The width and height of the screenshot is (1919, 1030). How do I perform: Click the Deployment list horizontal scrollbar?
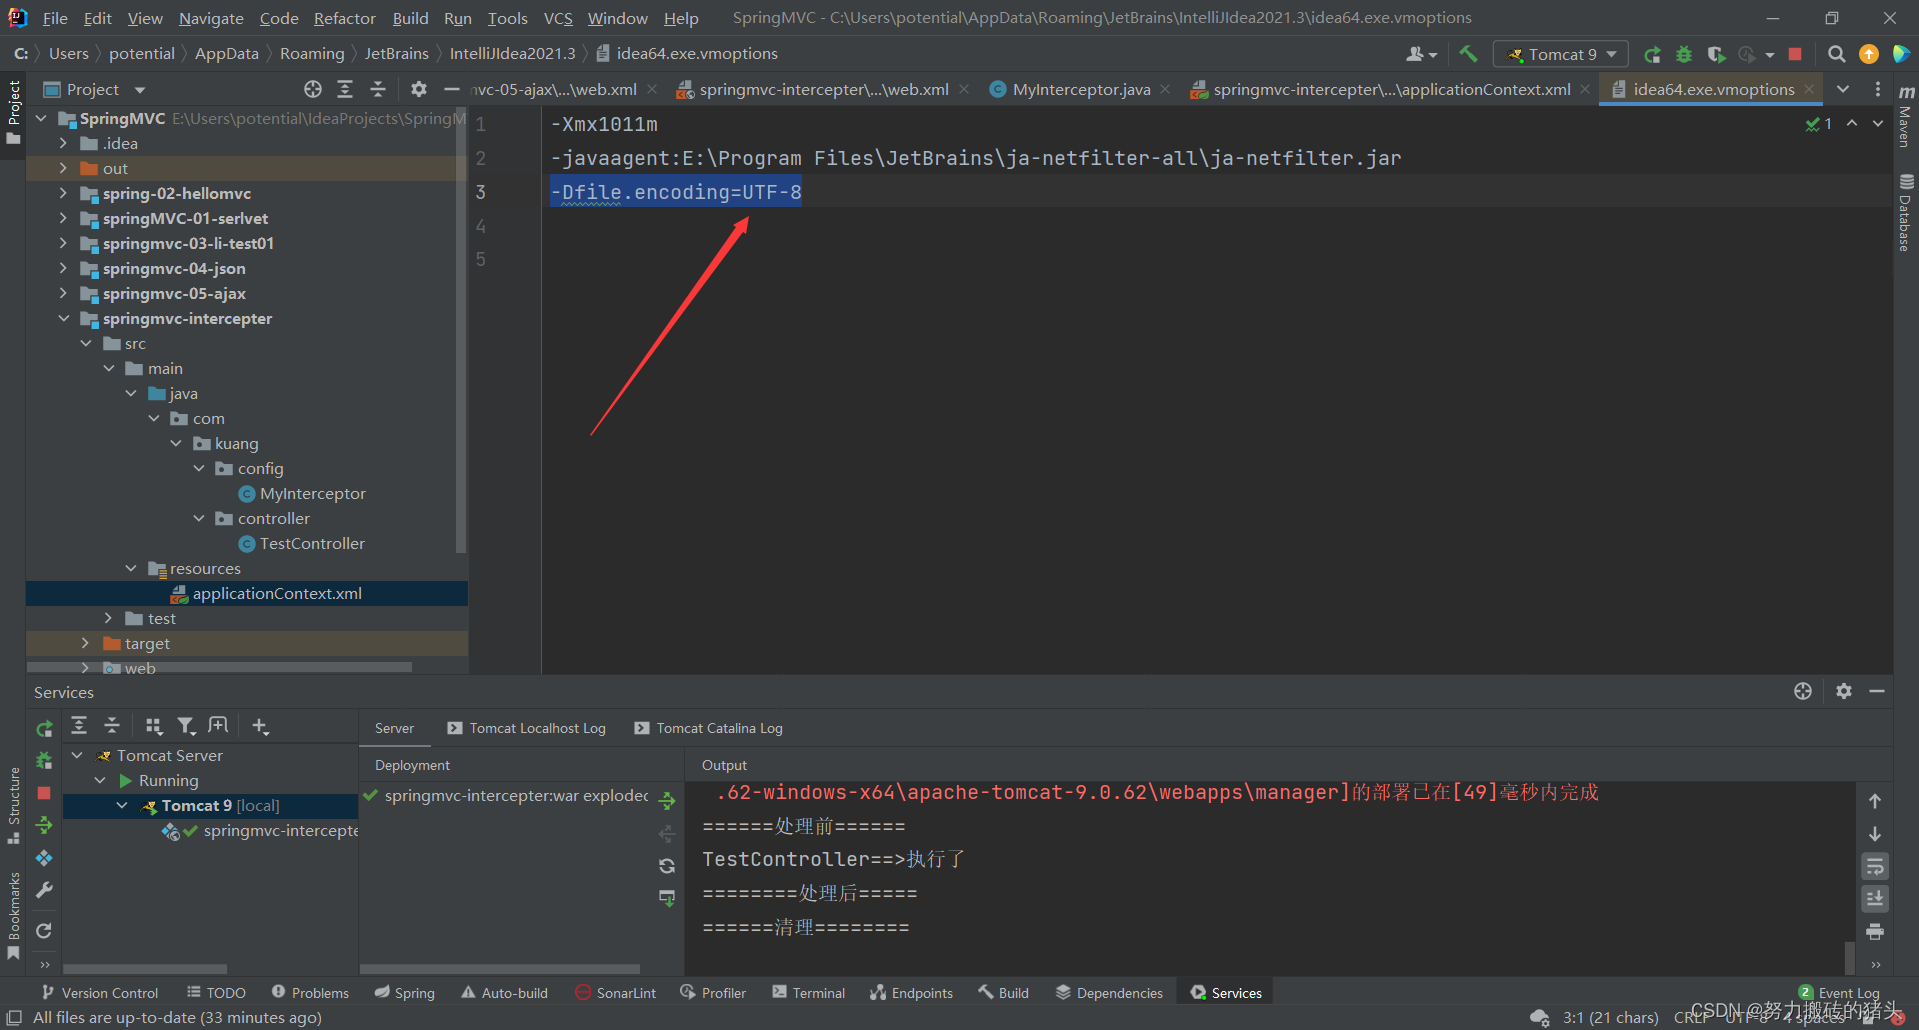(x=500, y=968)
